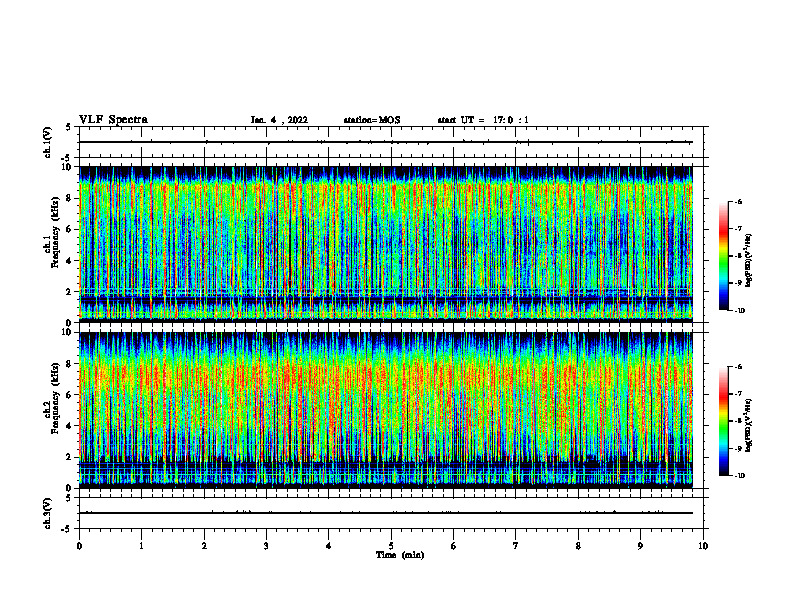Click the ch.1 color bar "log(PSD)" unit label
792x612 pixels.
coord(749,261)
